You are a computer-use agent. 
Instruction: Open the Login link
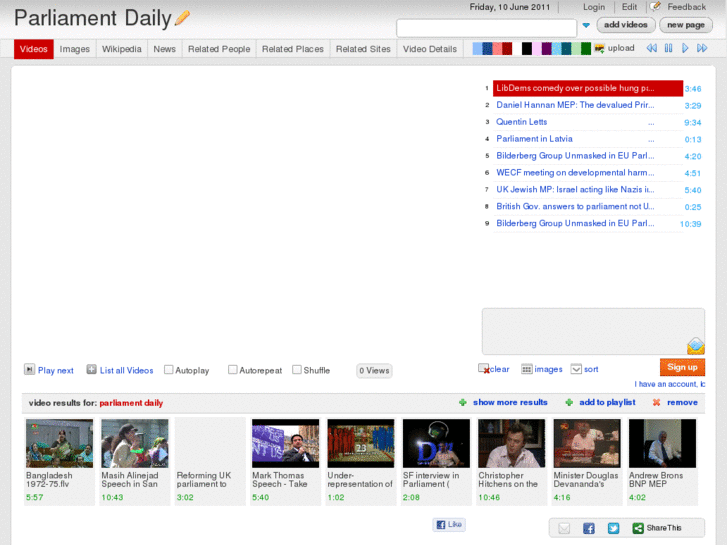tap(594, 7)
